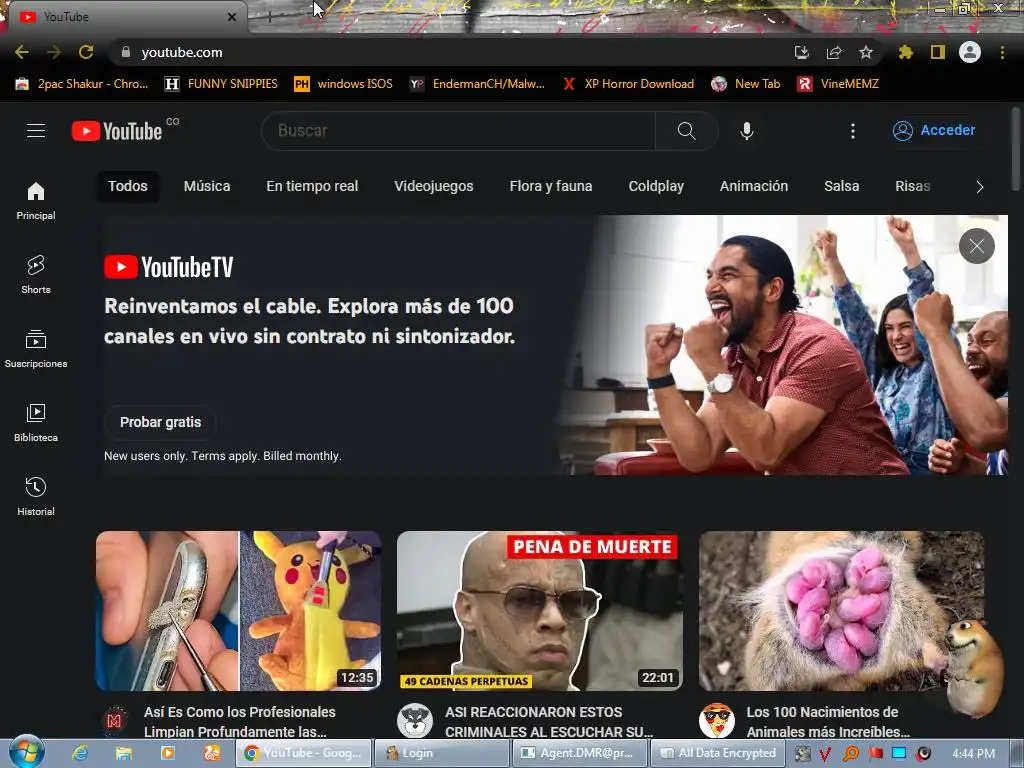
Task: Click the 4:44 PM system clock
Action: pyautogui.click(x=973, y=754)
